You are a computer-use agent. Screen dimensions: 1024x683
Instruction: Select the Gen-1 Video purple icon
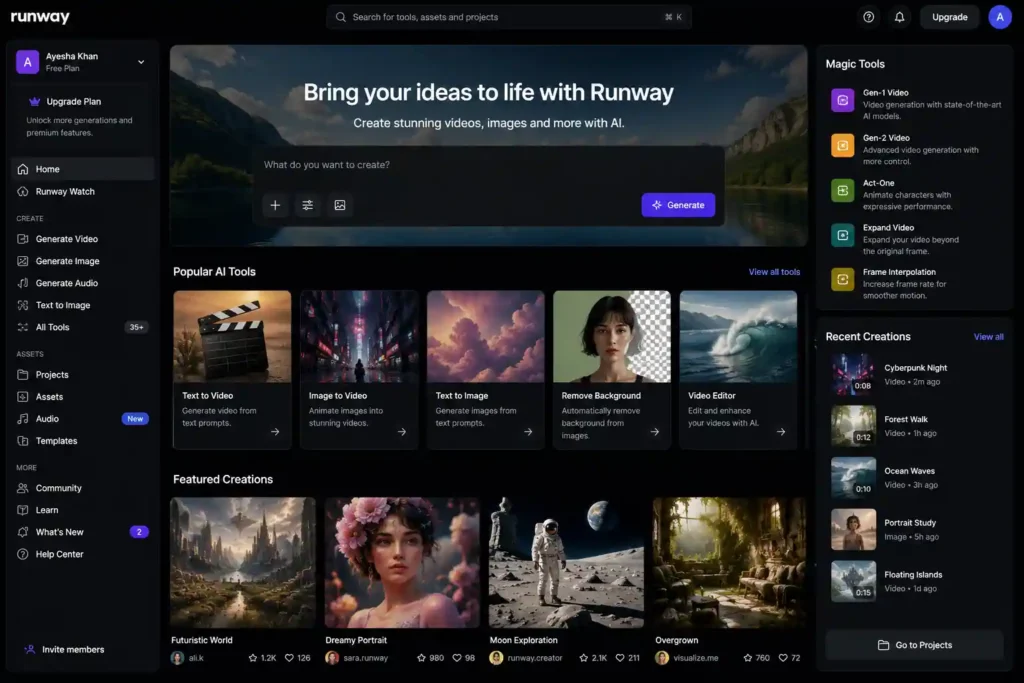tap(842, 101)
